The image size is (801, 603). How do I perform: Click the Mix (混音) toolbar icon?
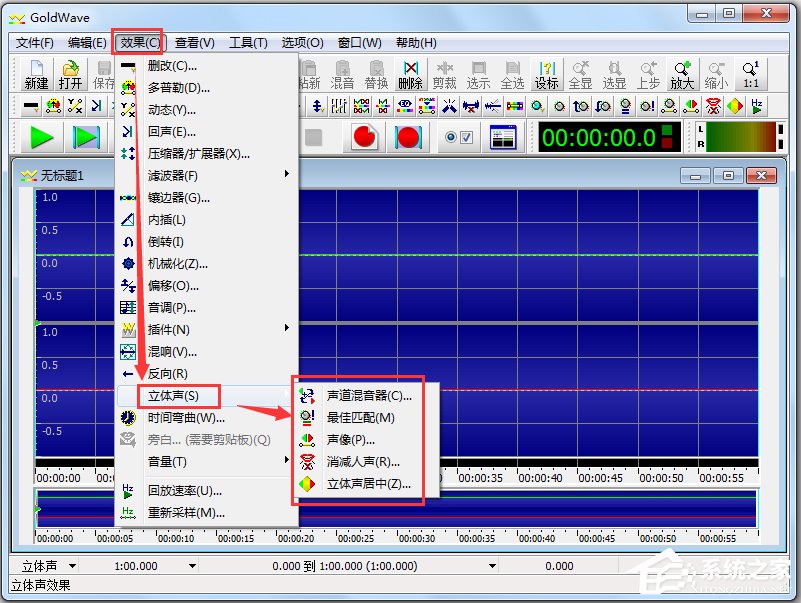pyautogui.click(x=342, y=74)
